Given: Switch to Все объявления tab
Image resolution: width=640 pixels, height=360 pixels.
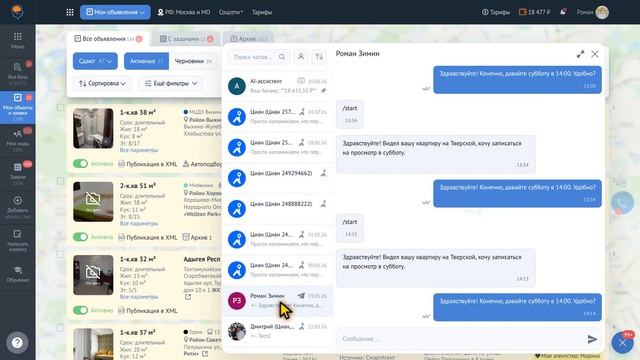Looking at the screenshot, I should (108, 39).
